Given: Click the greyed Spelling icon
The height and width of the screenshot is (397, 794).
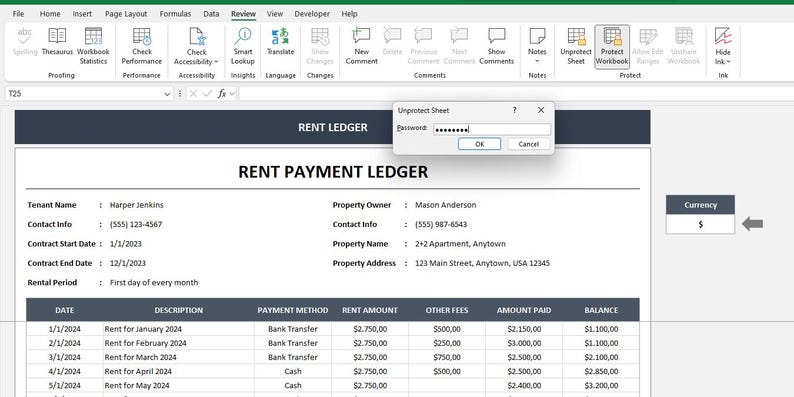Looking at the screenshot, I should pyautogui.click(x=25, y=43).
